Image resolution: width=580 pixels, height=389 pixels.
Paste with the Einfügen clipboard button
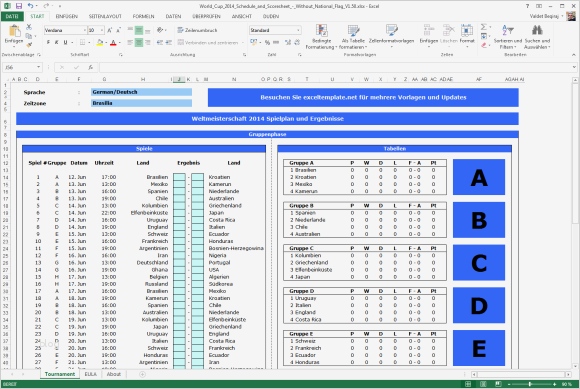point(14,35)
